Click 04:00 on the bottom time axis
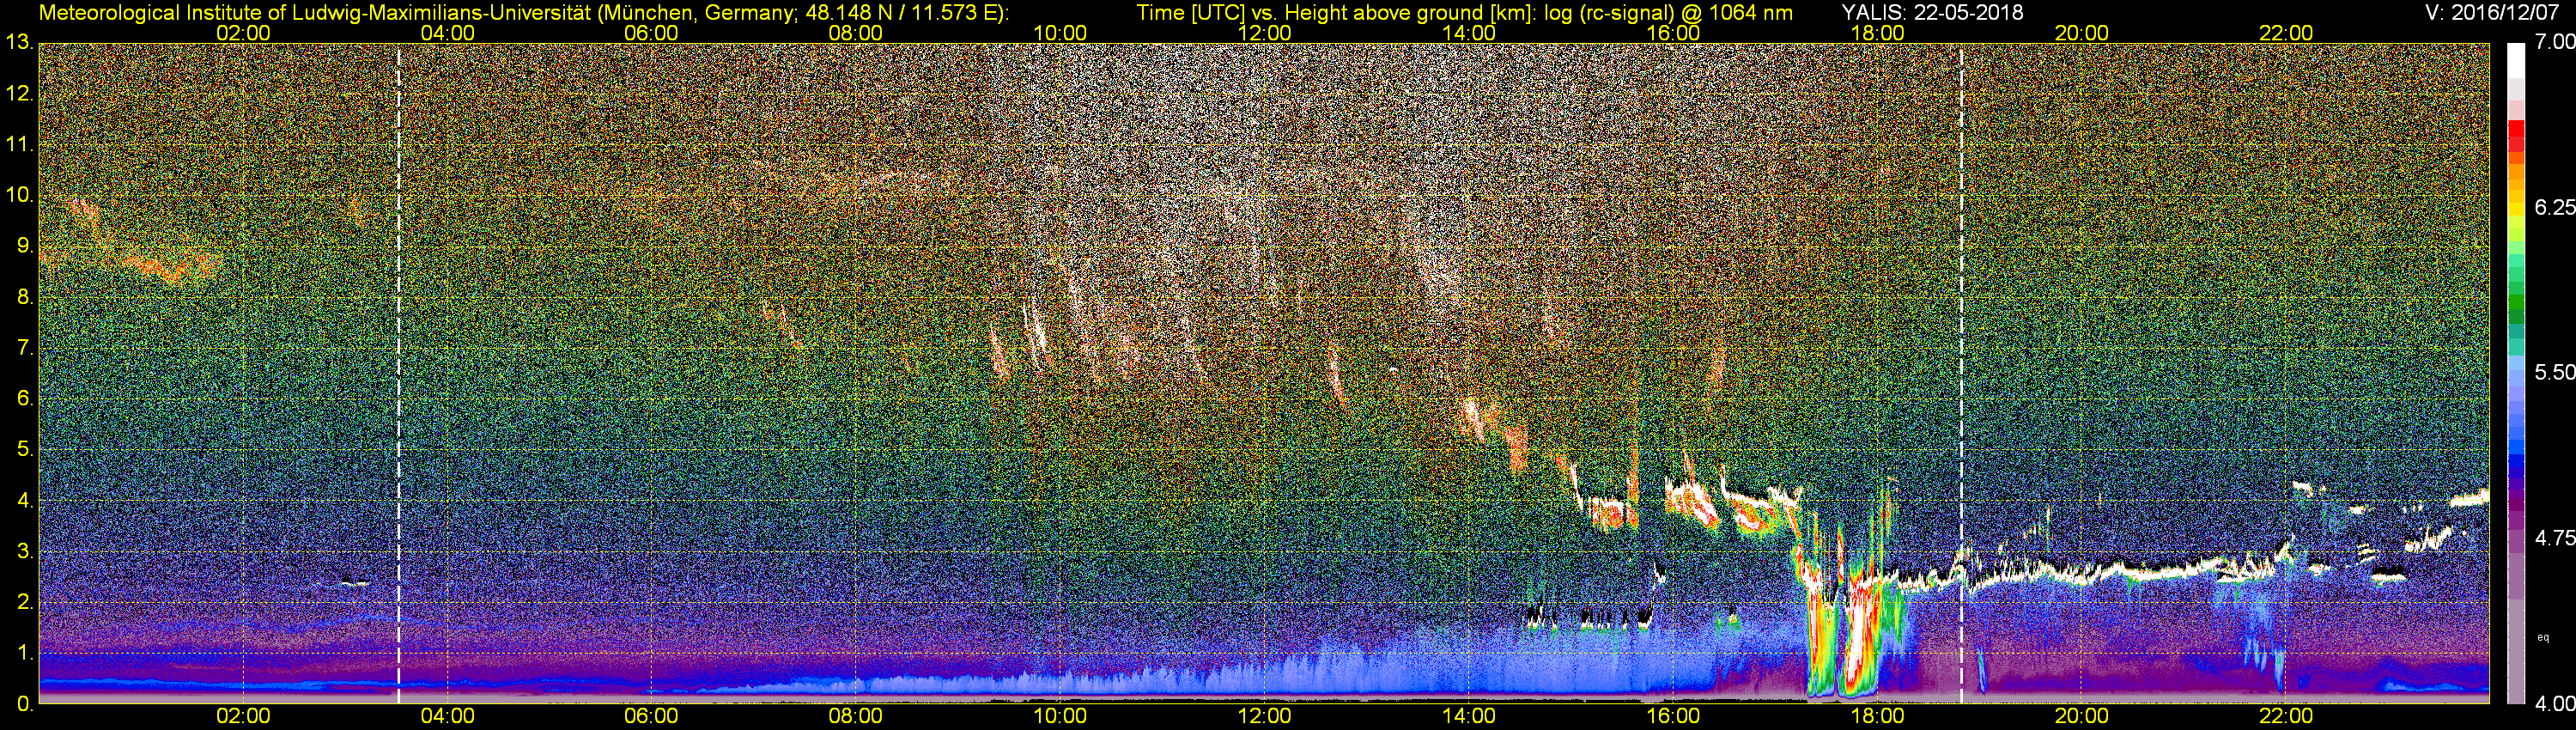The image size is (2576, 730). tap(447, 716)
